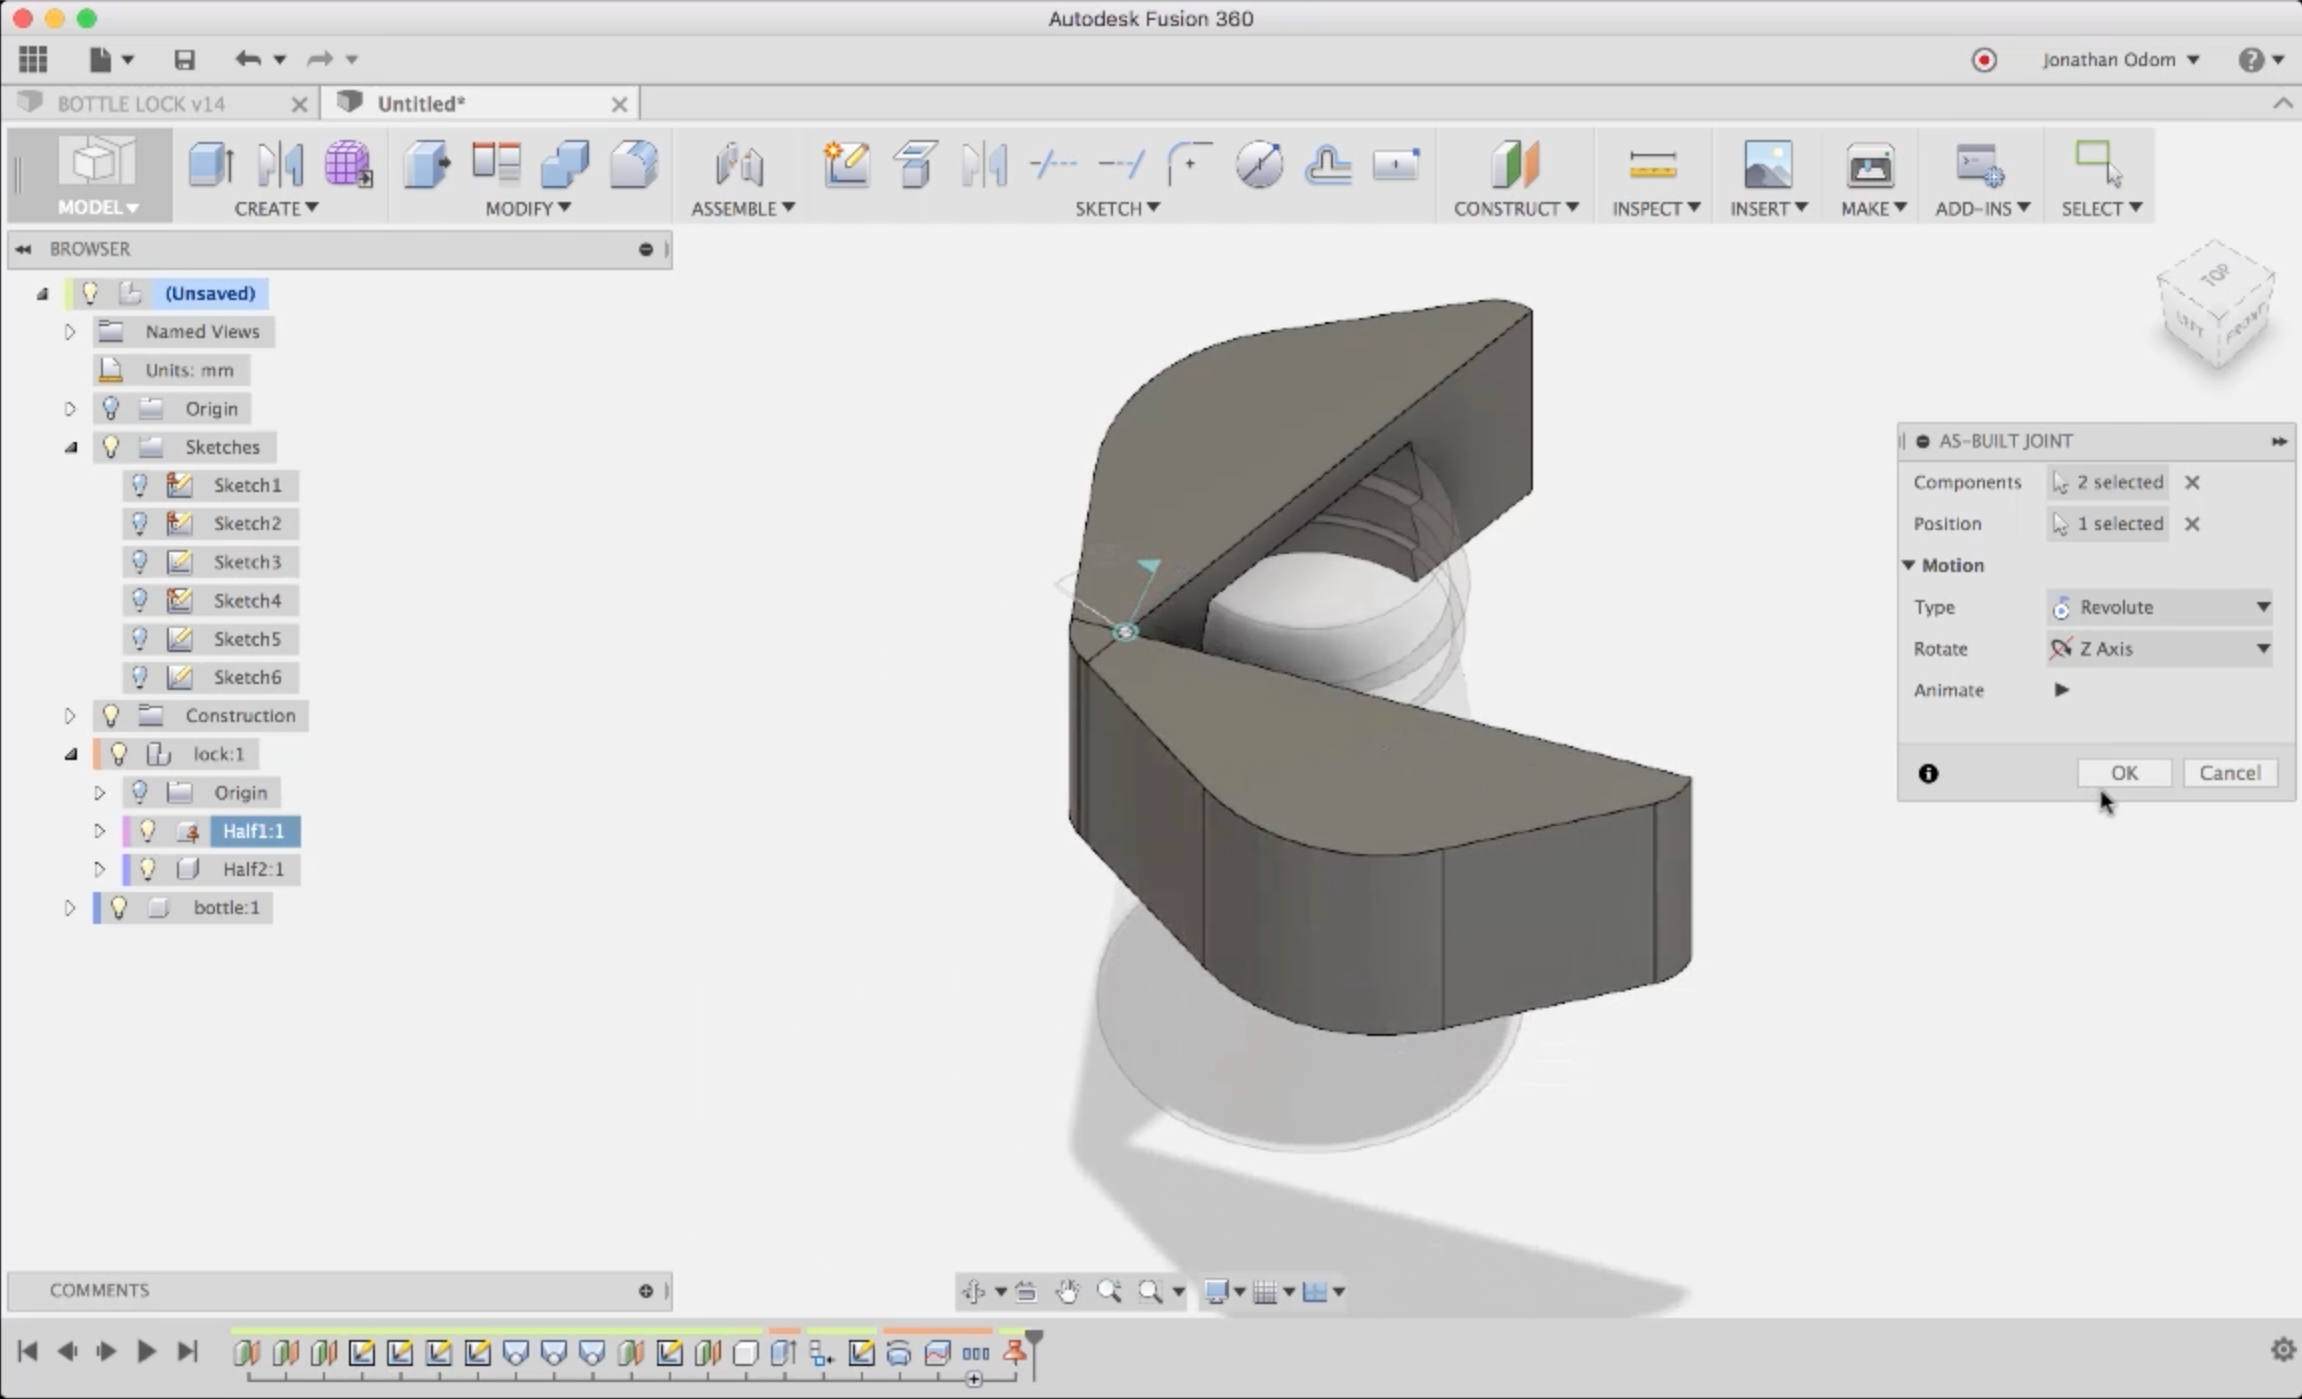Select the Create Sketch tool icon

tap(845, 165)
